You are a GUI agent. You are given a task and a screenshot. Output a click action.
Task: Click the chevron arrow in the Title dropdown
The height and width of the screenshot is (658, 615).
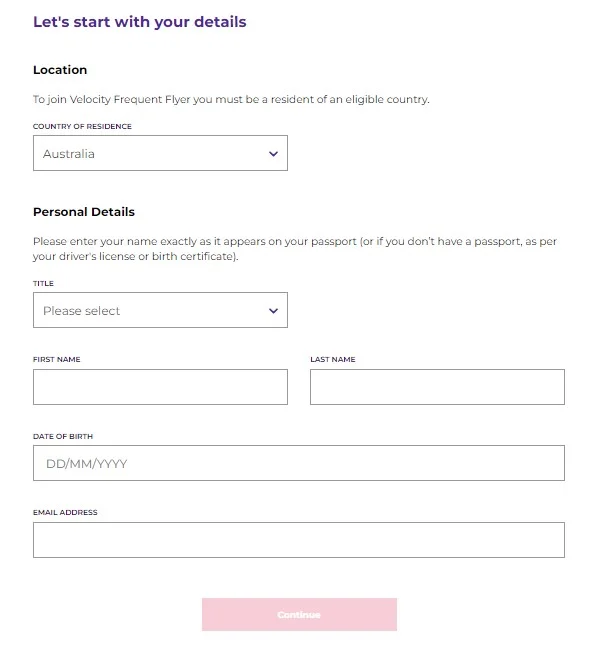tap(273, 310)
